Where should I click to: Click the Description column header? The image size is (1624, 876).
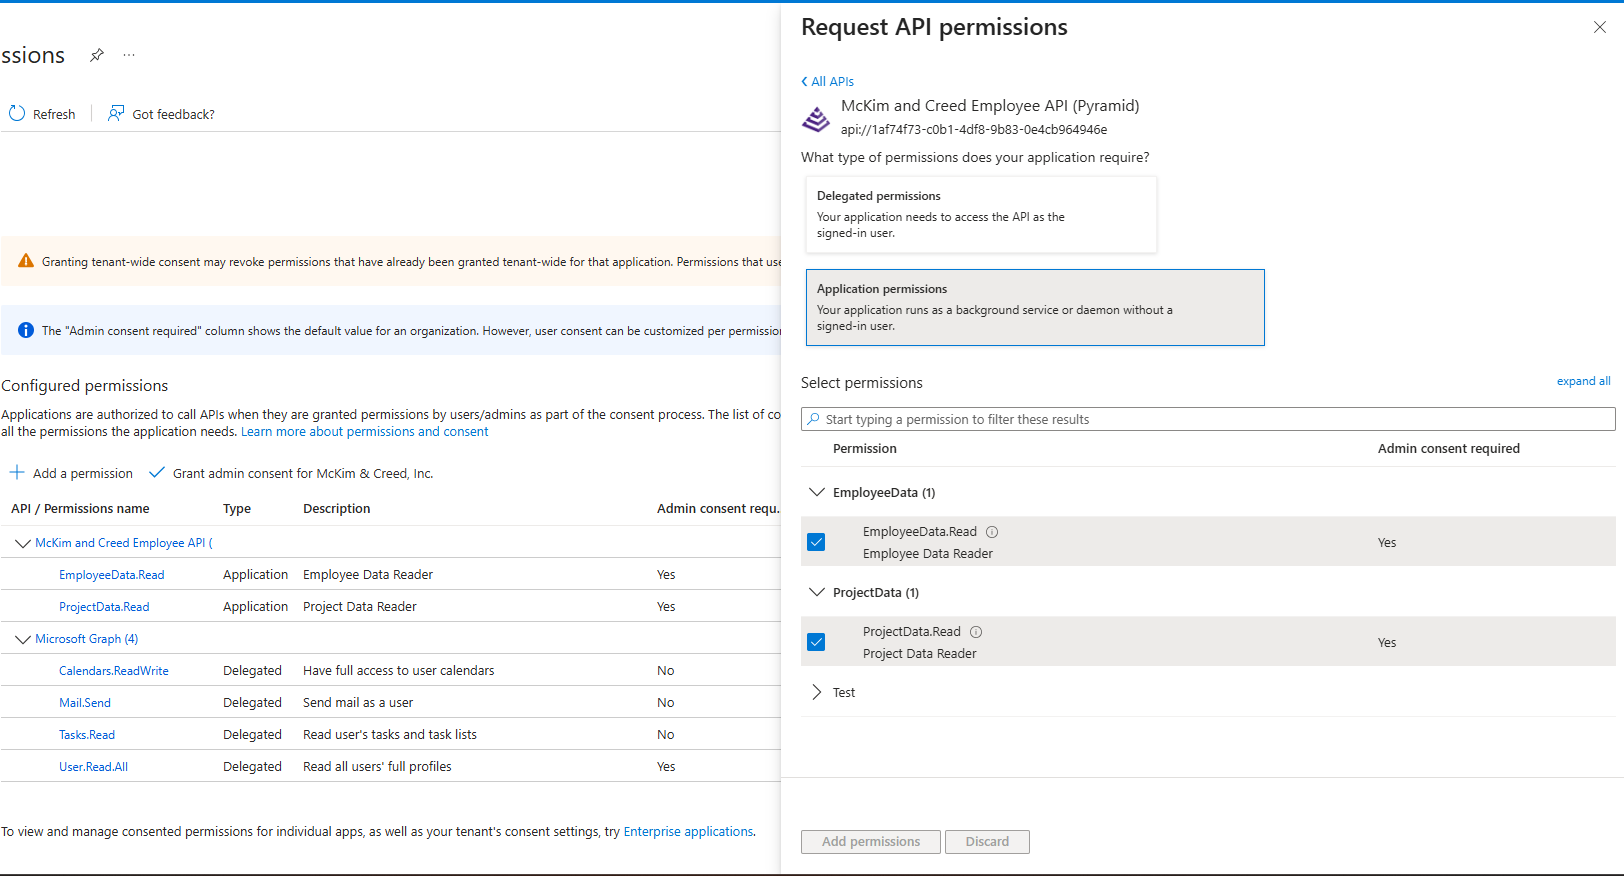tap(337, 509)
